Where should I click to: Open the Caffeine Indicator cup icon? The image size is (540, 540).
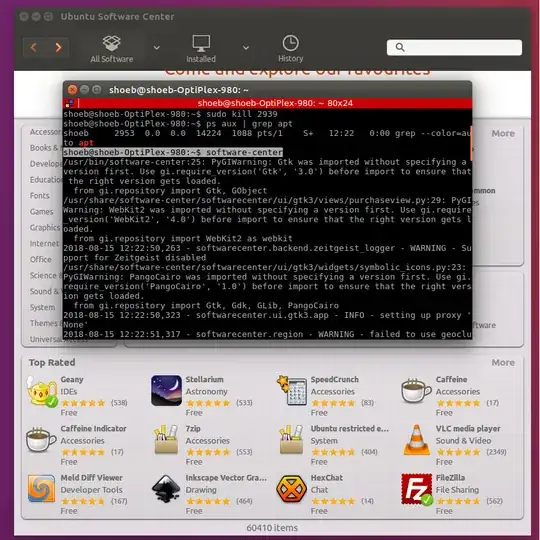41,439
